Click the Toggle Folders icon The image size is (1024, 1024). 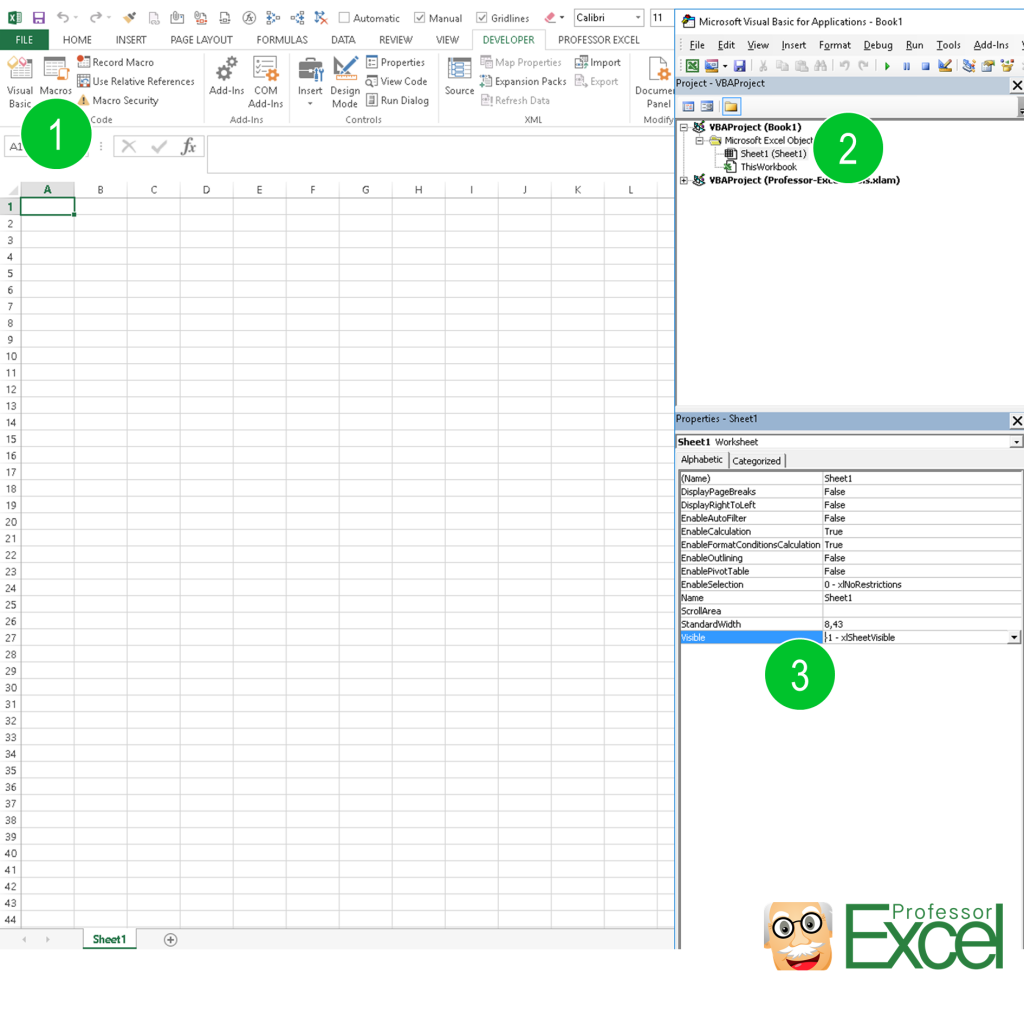pyautogui.click(x=731, y=106)
